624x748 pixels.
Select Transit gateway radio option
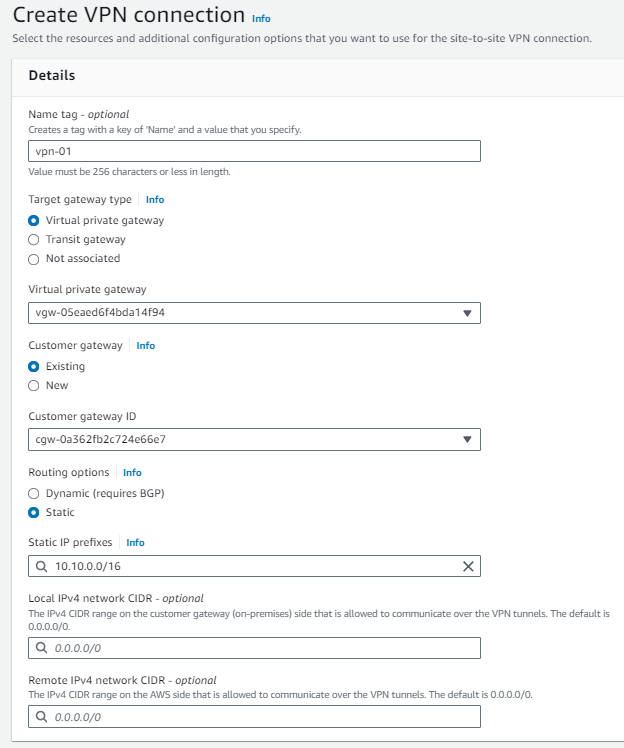[x=34, y=239]
